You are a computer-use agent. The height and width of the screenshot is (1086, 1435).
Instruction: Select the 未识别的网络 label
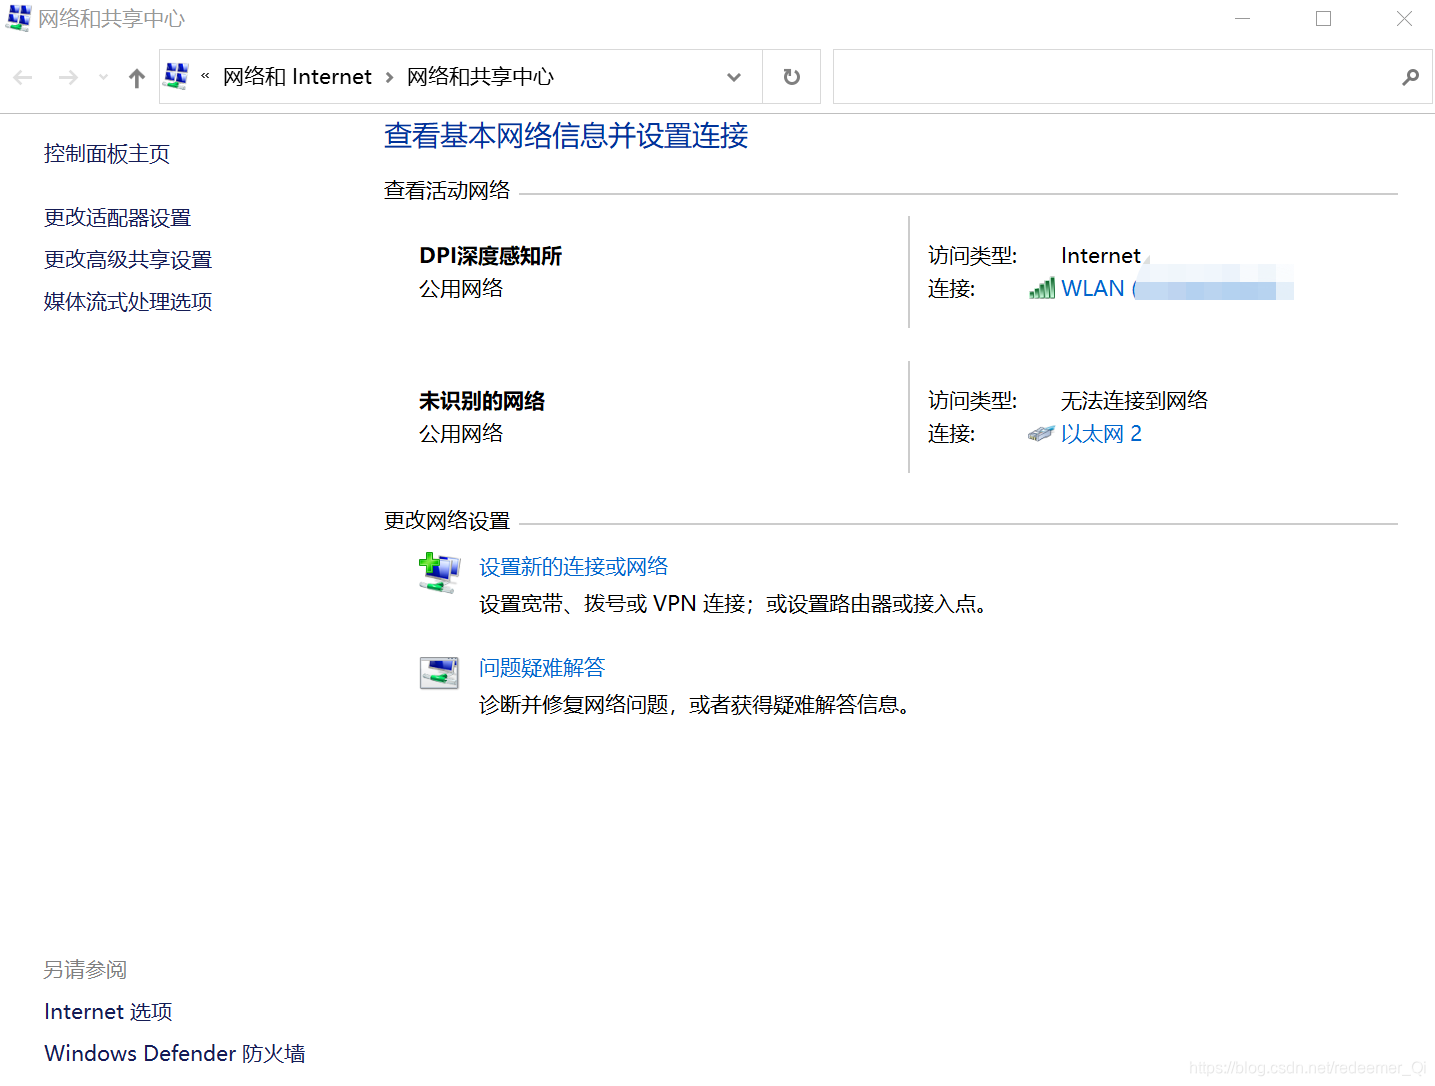[482, 401]
